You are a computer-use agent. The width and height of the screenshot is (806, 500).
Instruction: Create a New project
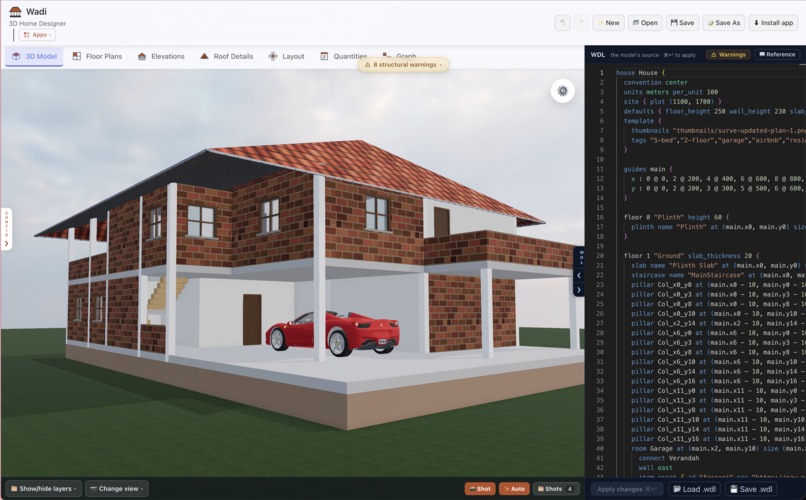coord(609,23)
